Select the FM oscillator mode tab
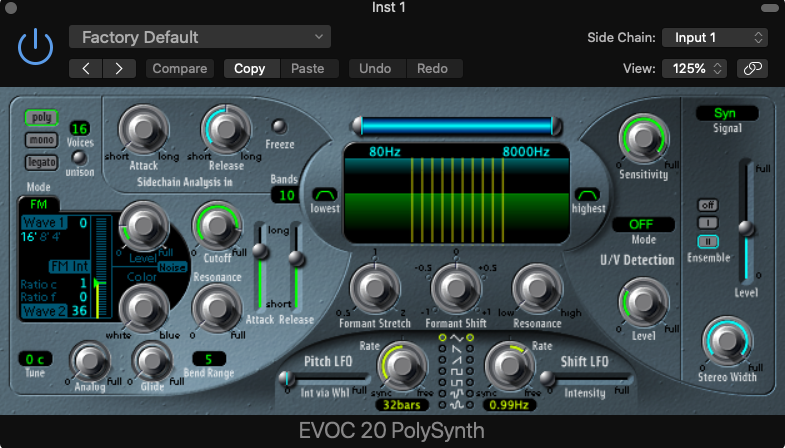 tap(39, 204)
